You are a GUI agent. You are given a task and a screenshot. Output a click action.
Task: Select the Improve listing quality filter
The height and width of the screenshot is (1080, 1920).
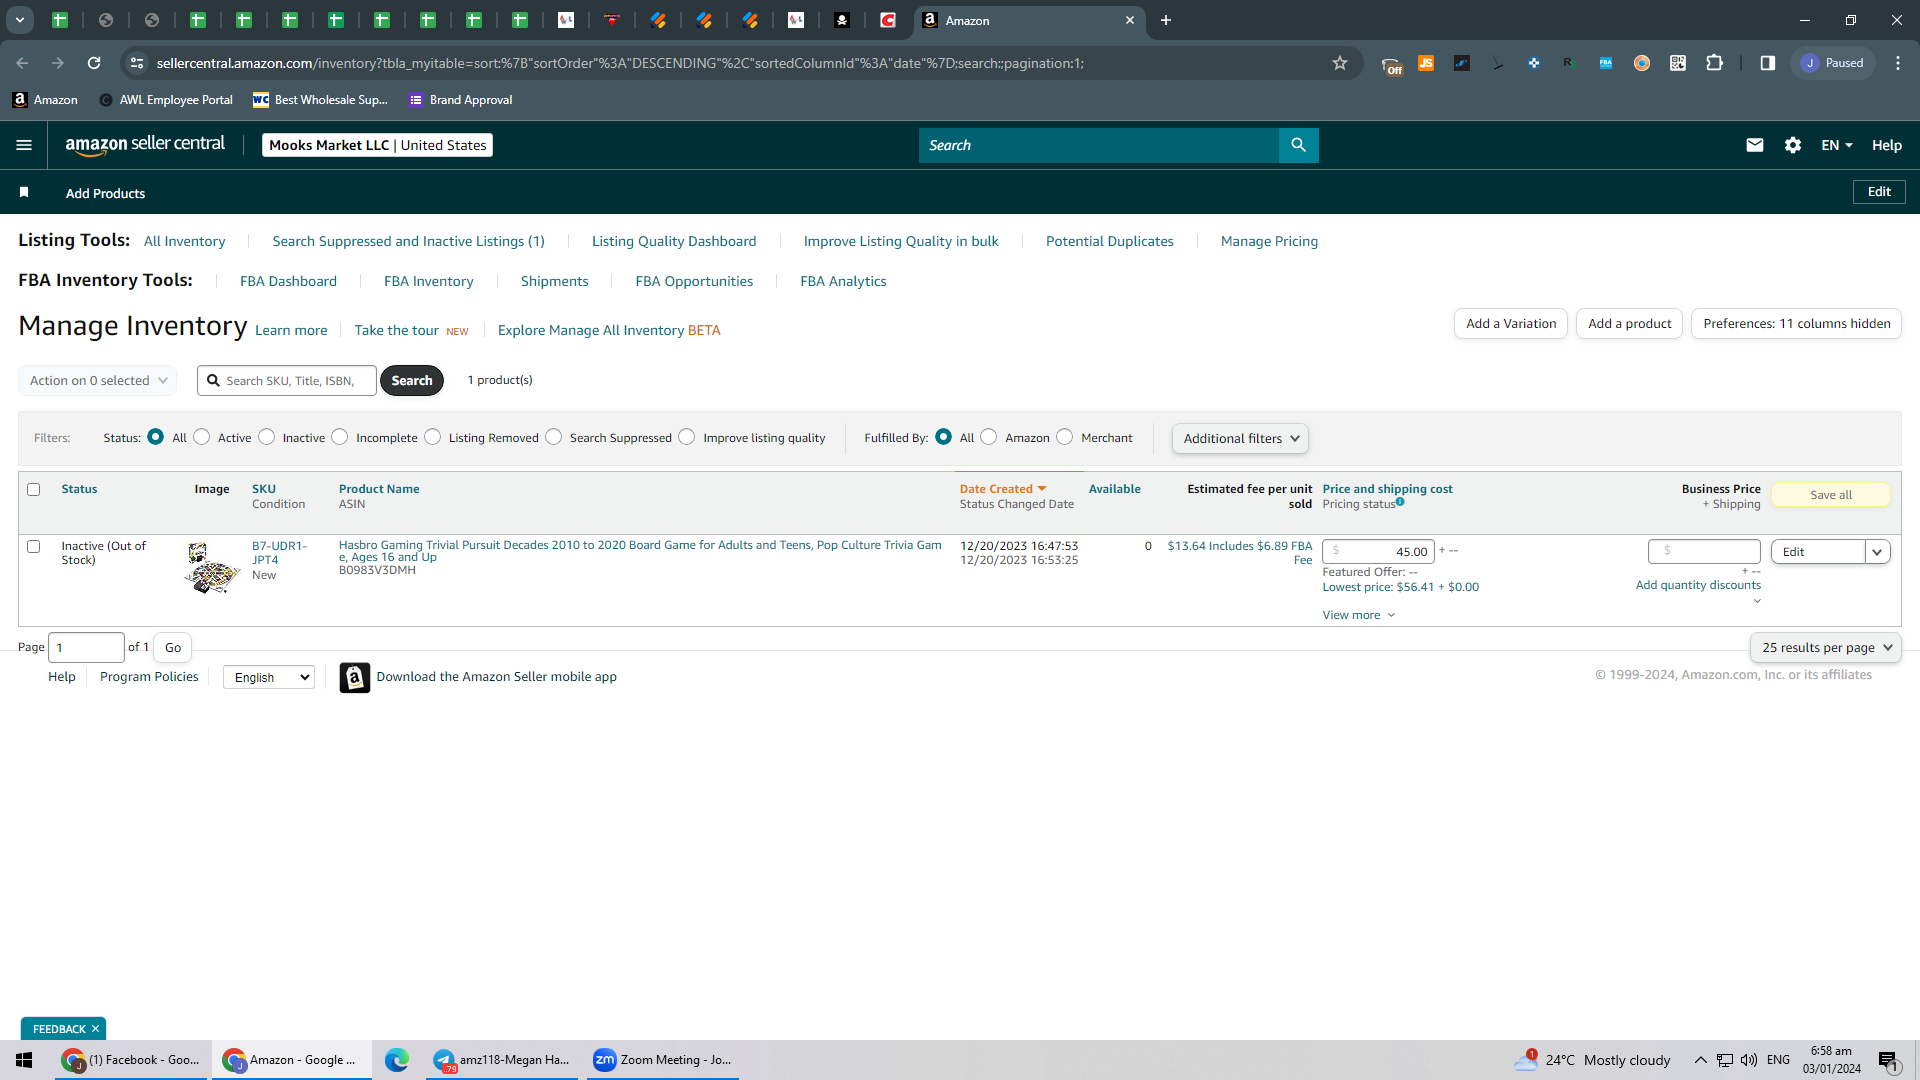pos(687,437)
